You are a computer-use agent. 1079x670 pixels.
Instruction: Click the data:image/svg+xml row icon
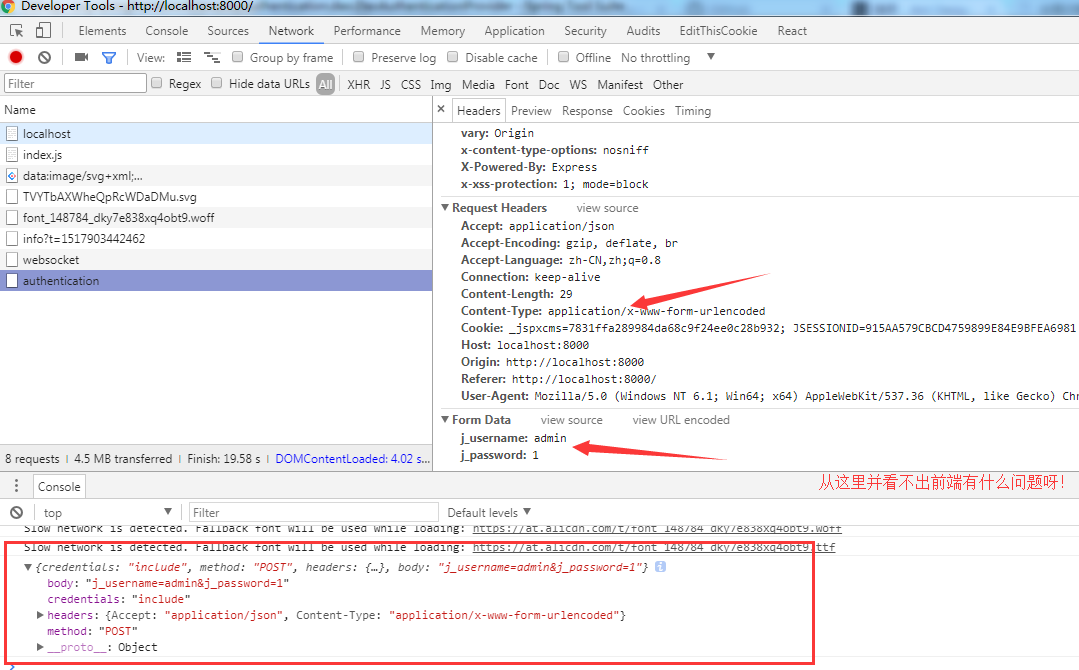[12, 175]
